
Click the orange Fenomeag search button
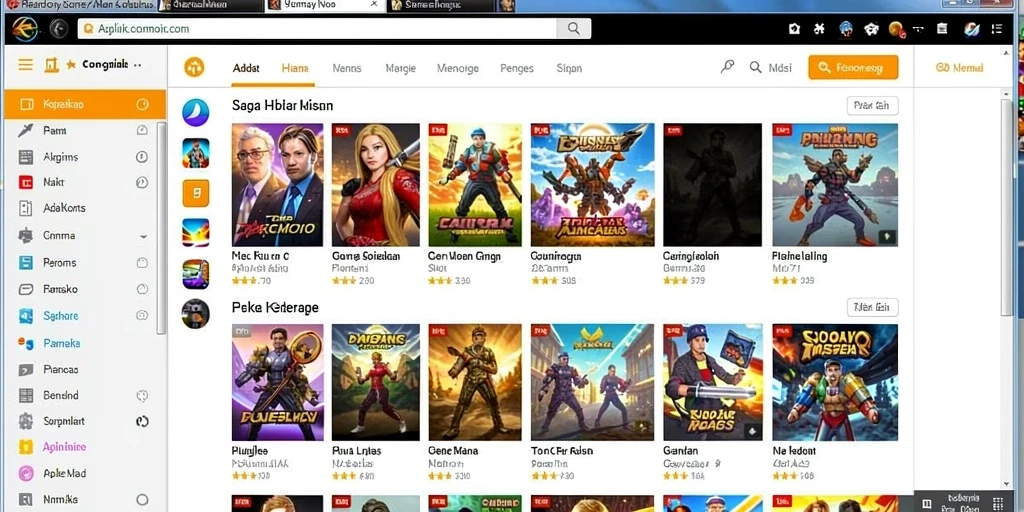tap(853, 67)
